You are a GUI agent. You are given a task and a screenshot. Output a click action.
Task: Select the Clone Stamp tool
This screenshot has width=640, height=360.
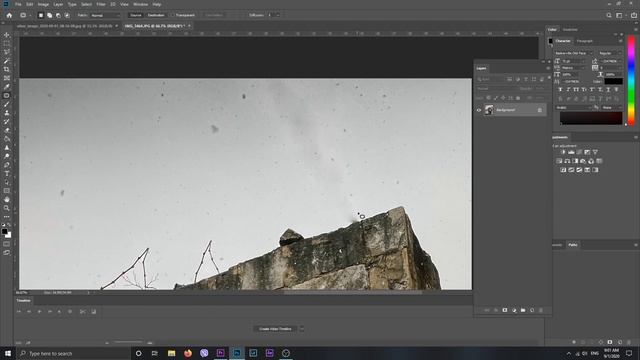click(x=7, y=113)
